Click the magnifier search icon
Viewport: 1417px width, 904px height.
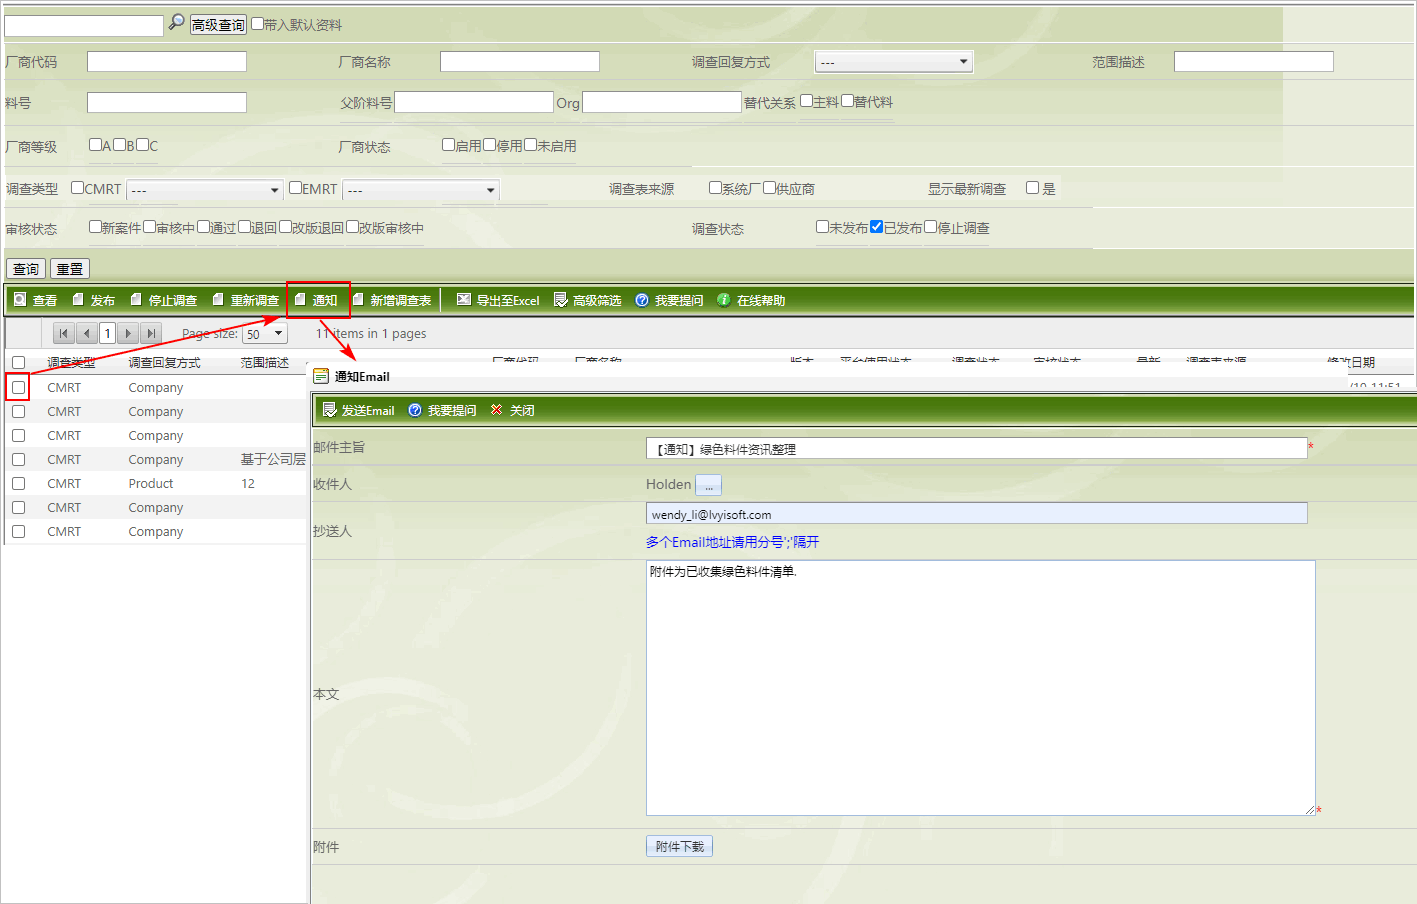click(x=176, y=22)
